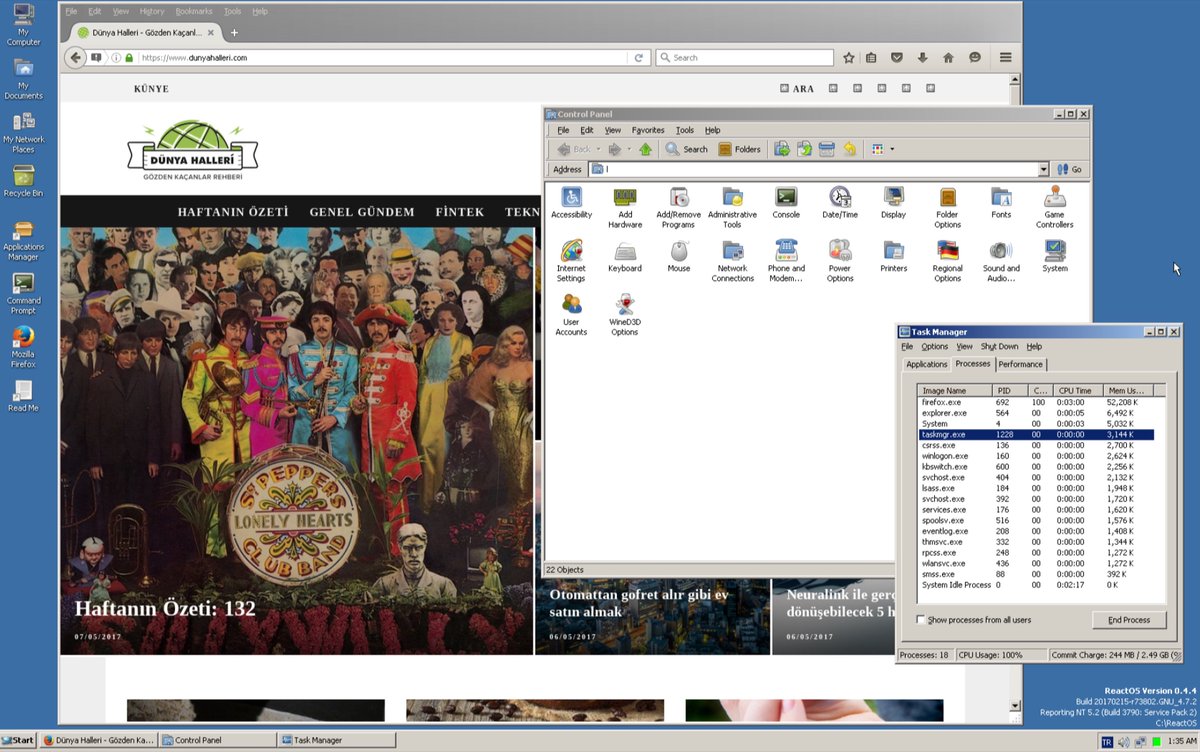Open the Tools menu in Control Panel
This screenshot has height=752, width=1200.
pyautogui.click(x=684, y=130)
